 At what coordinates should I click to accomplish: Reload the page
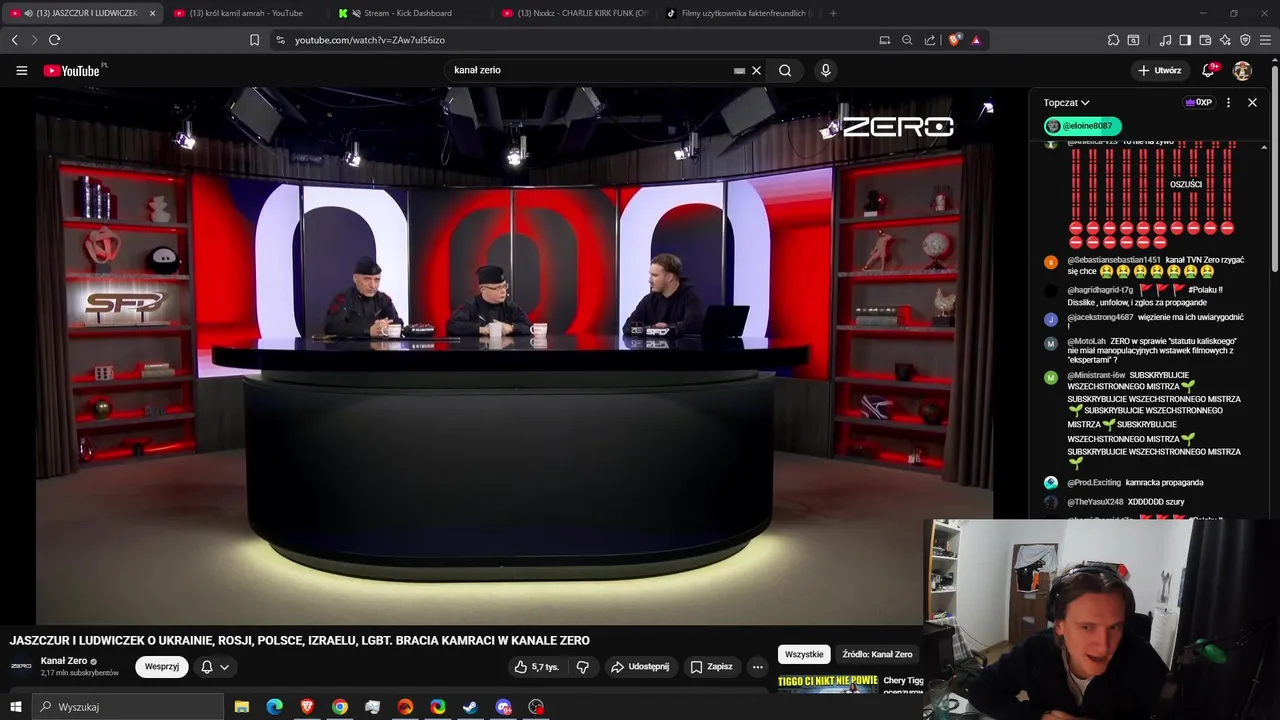pos(54,40)
